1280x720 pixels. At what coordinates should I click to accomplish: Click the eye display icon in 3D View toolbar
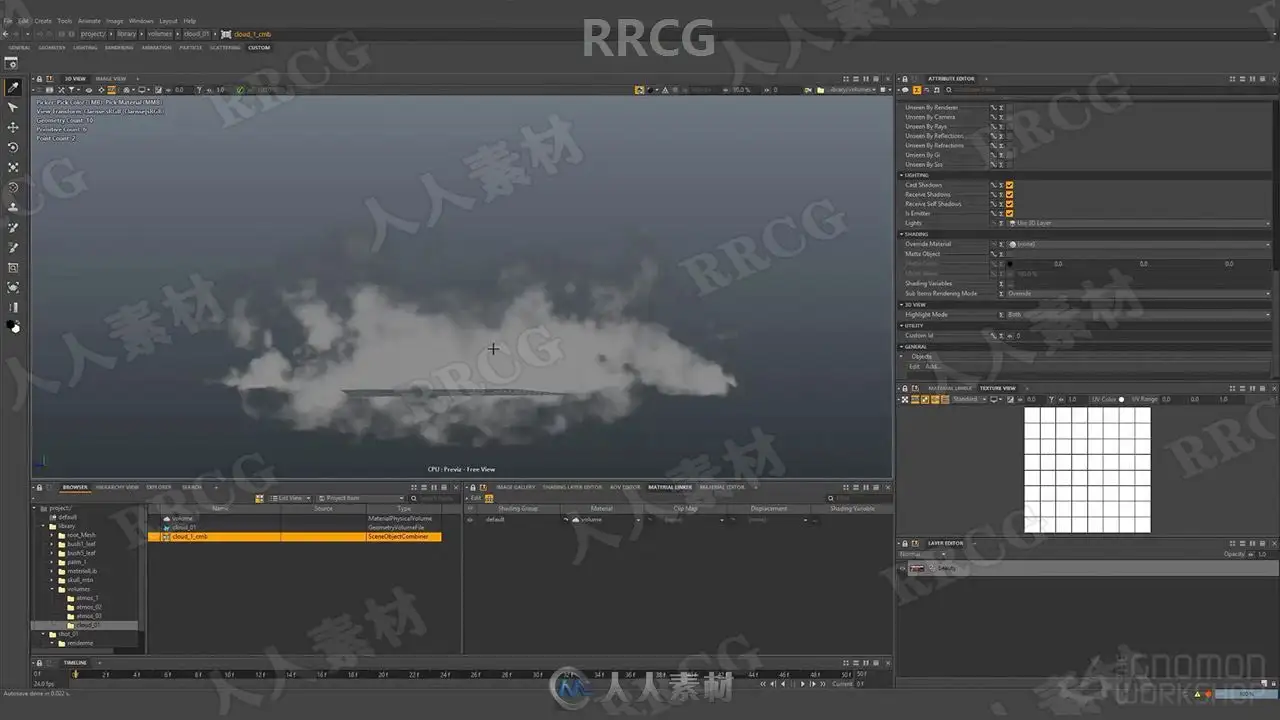coord(88,90)
